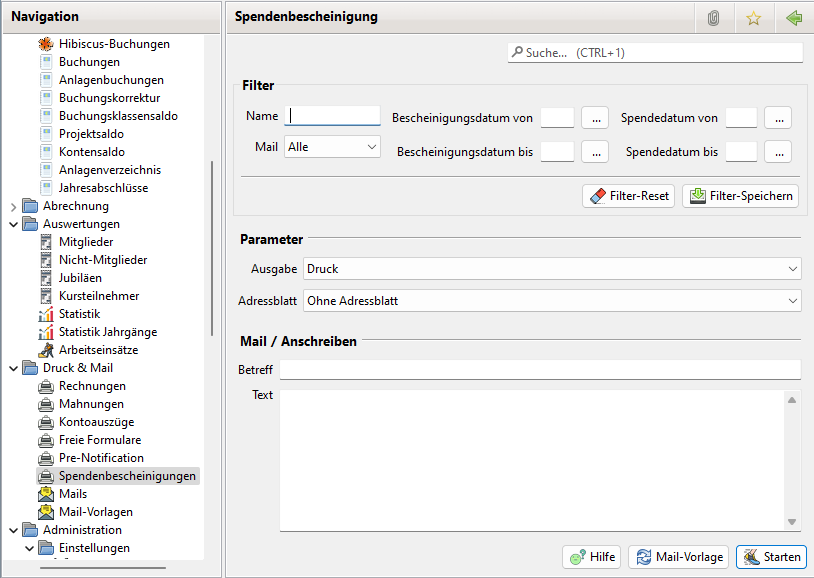Screen dimensions: 814x578
Task: Open the Adressblatt dropdown
Action: pyautogui.click(x=551, y=300)
